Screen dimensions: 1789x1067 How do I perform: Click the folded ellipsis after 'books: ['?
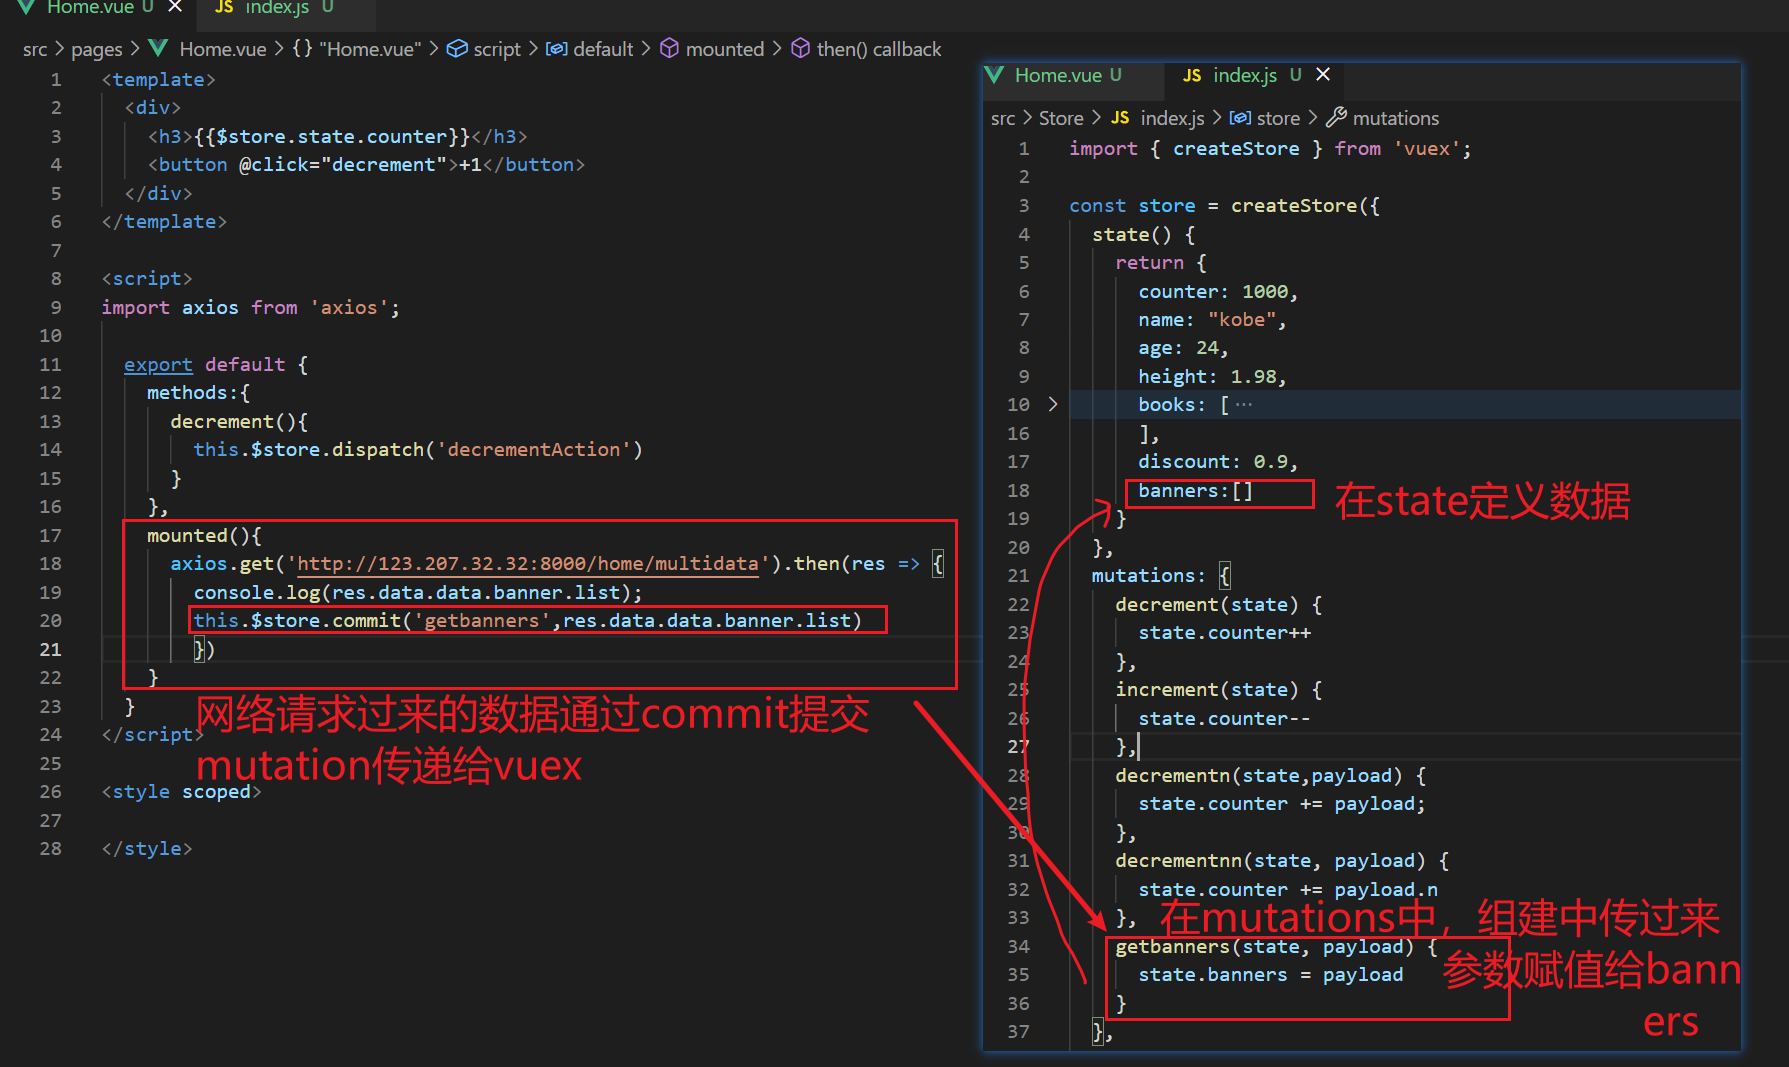[x=1244, y=404]
